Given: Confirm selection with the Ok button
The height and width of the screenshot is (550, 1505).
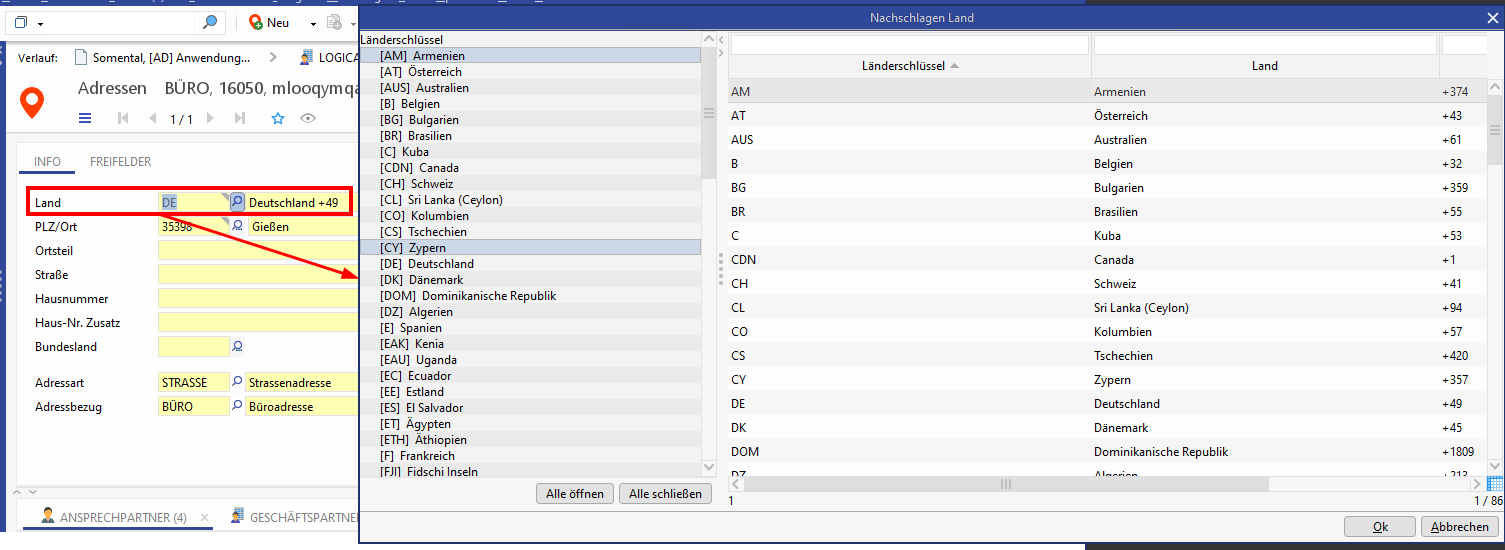Looking at the screenshot, I should click(x=1379, y=527).
